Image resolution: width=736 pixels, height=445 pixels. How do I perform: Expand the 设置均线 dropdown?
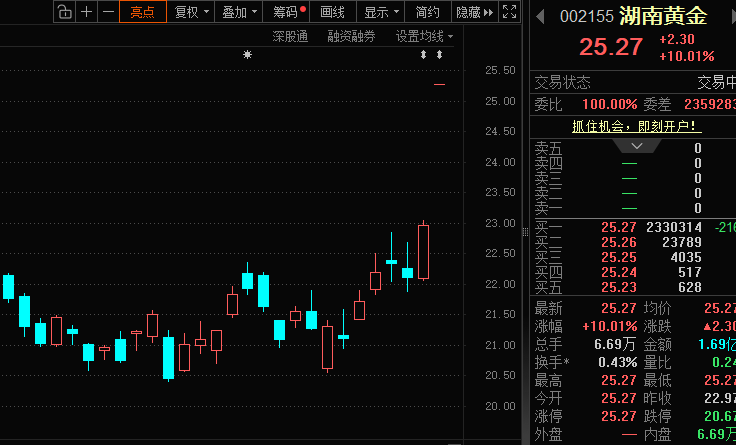tap(423, 36)
